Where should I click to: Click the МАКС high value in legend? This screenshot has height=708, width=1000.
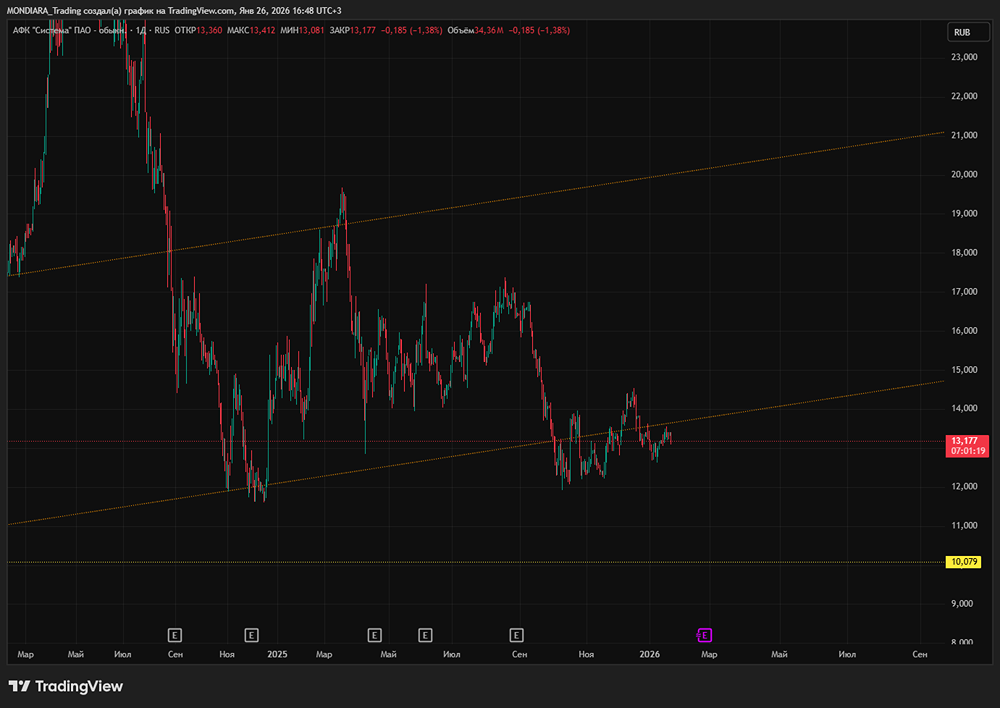tap(261, 31)
